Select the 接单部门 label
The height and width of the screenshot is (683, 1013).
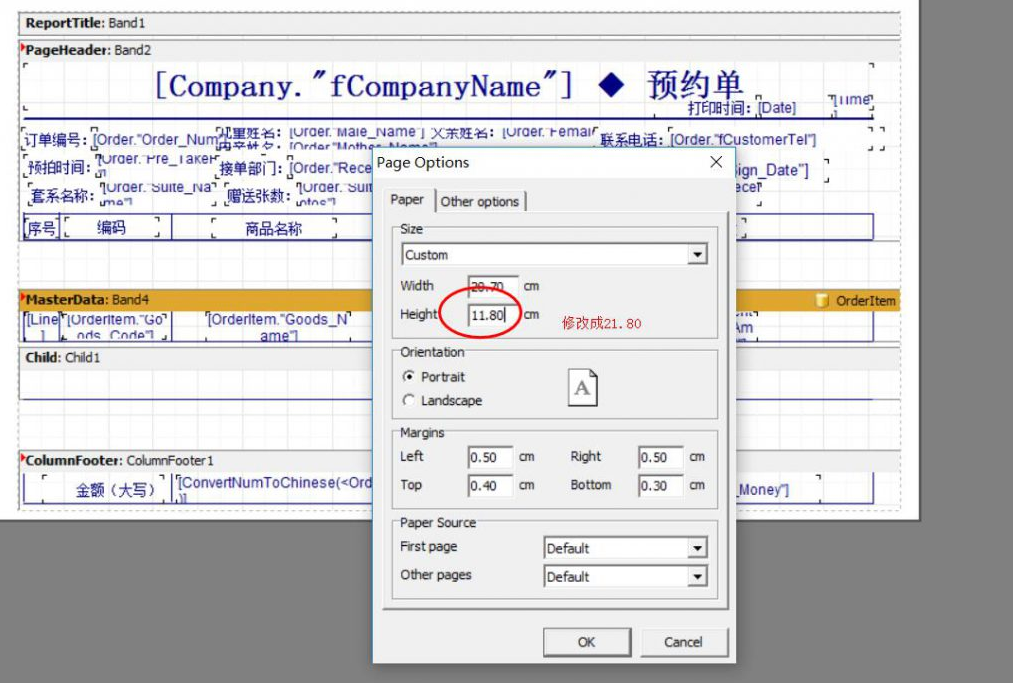(251, 168)
